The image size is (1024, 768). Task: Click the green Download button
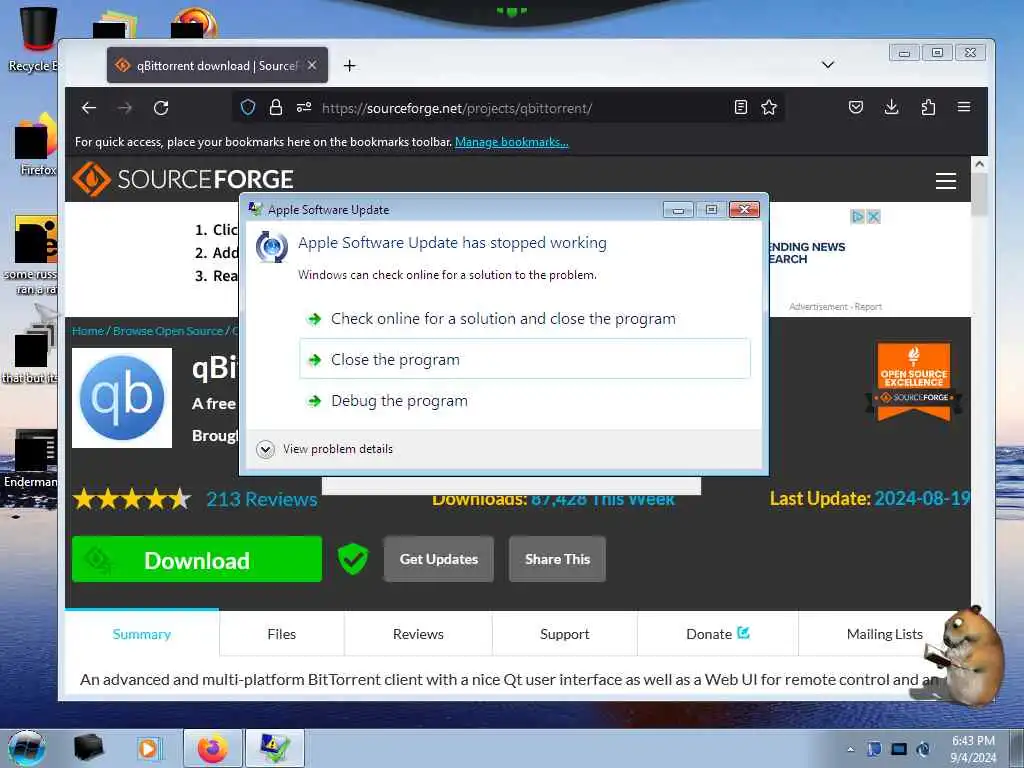[197, 559]
